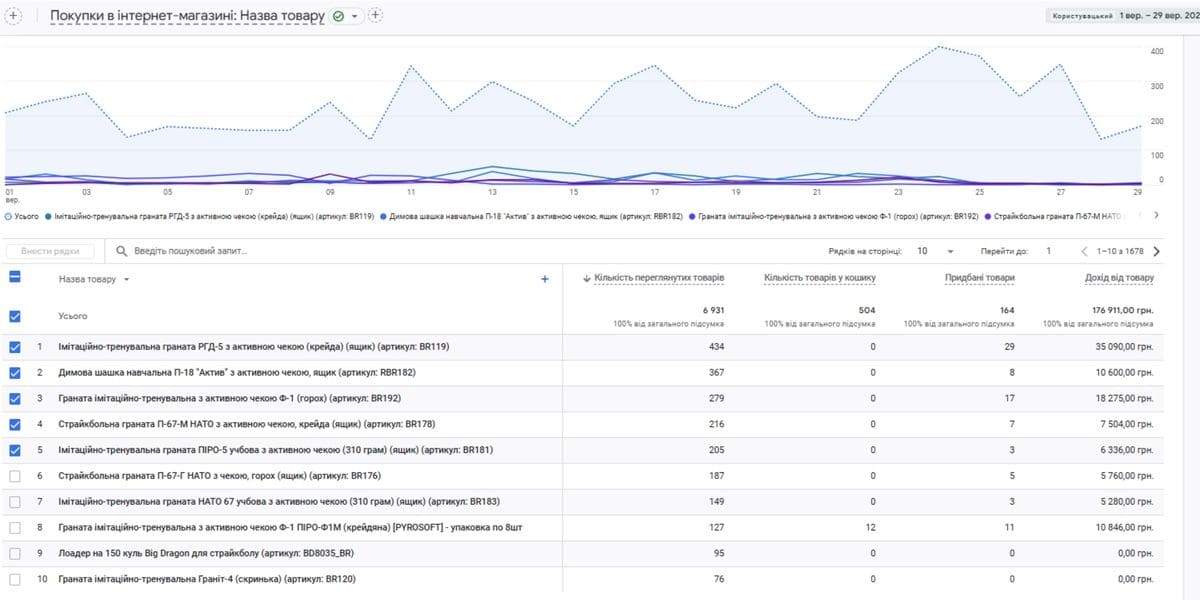This screenshot has width=1200, height=600.
Task: Go to the next page of table rows
Action: (1157, 252)
